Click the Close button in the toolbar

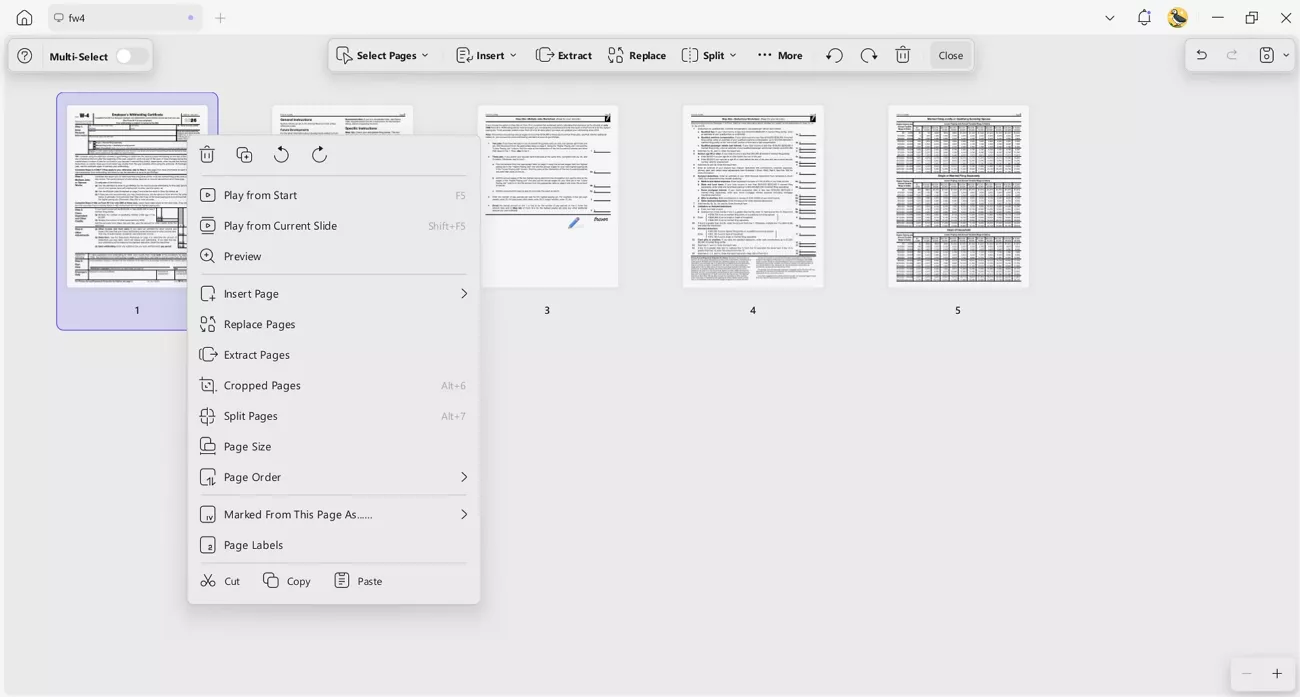(949, 55)
